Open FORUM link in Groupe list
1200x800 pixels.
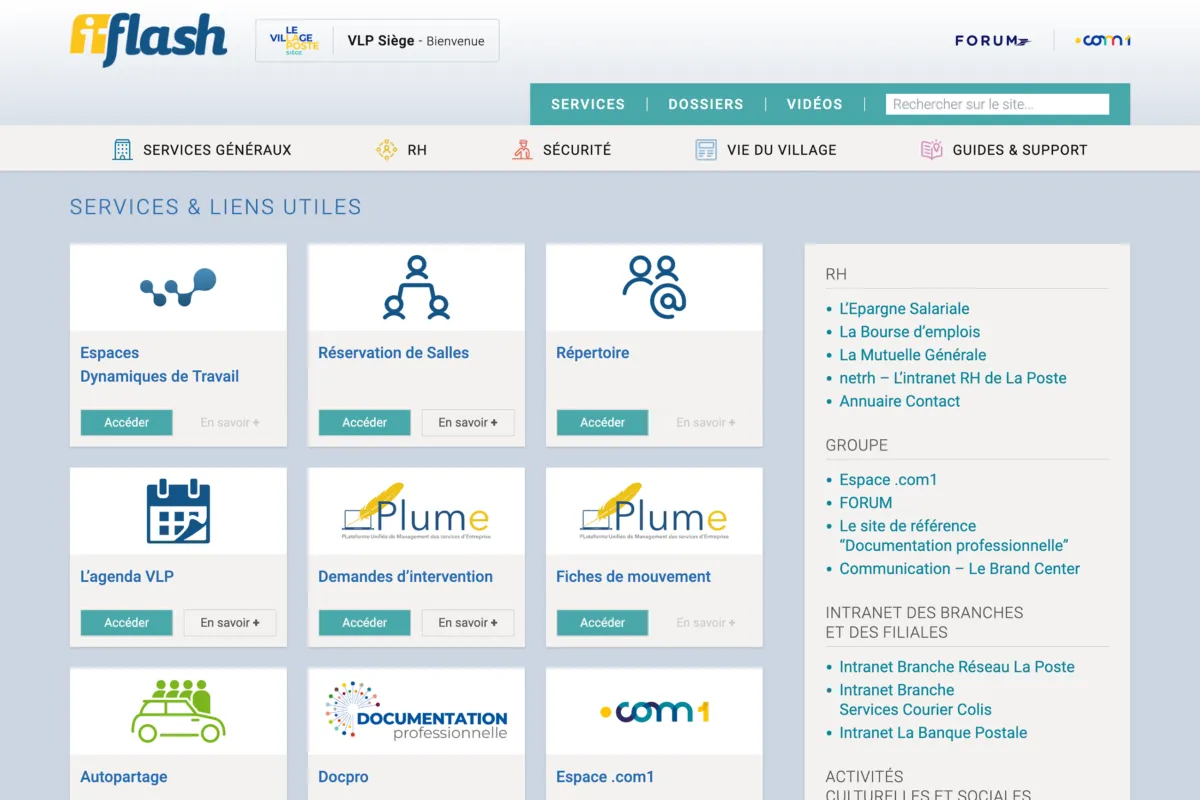865,503
